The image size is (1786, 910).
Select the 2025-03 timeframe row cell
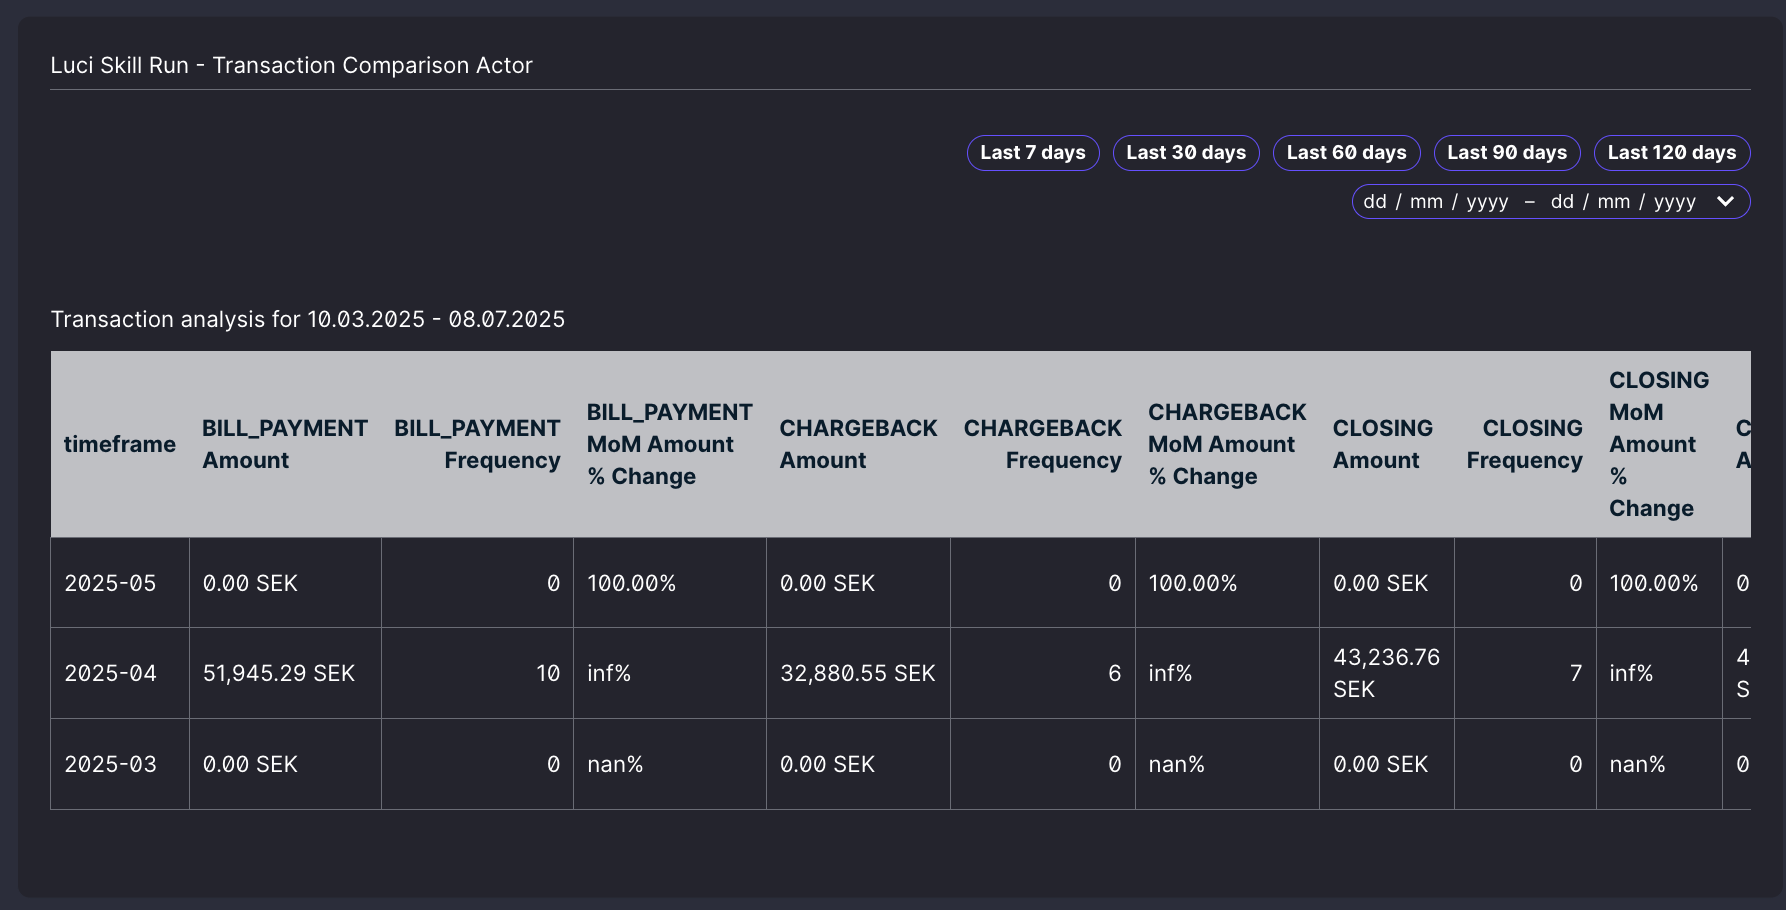(x=120, y=764)
